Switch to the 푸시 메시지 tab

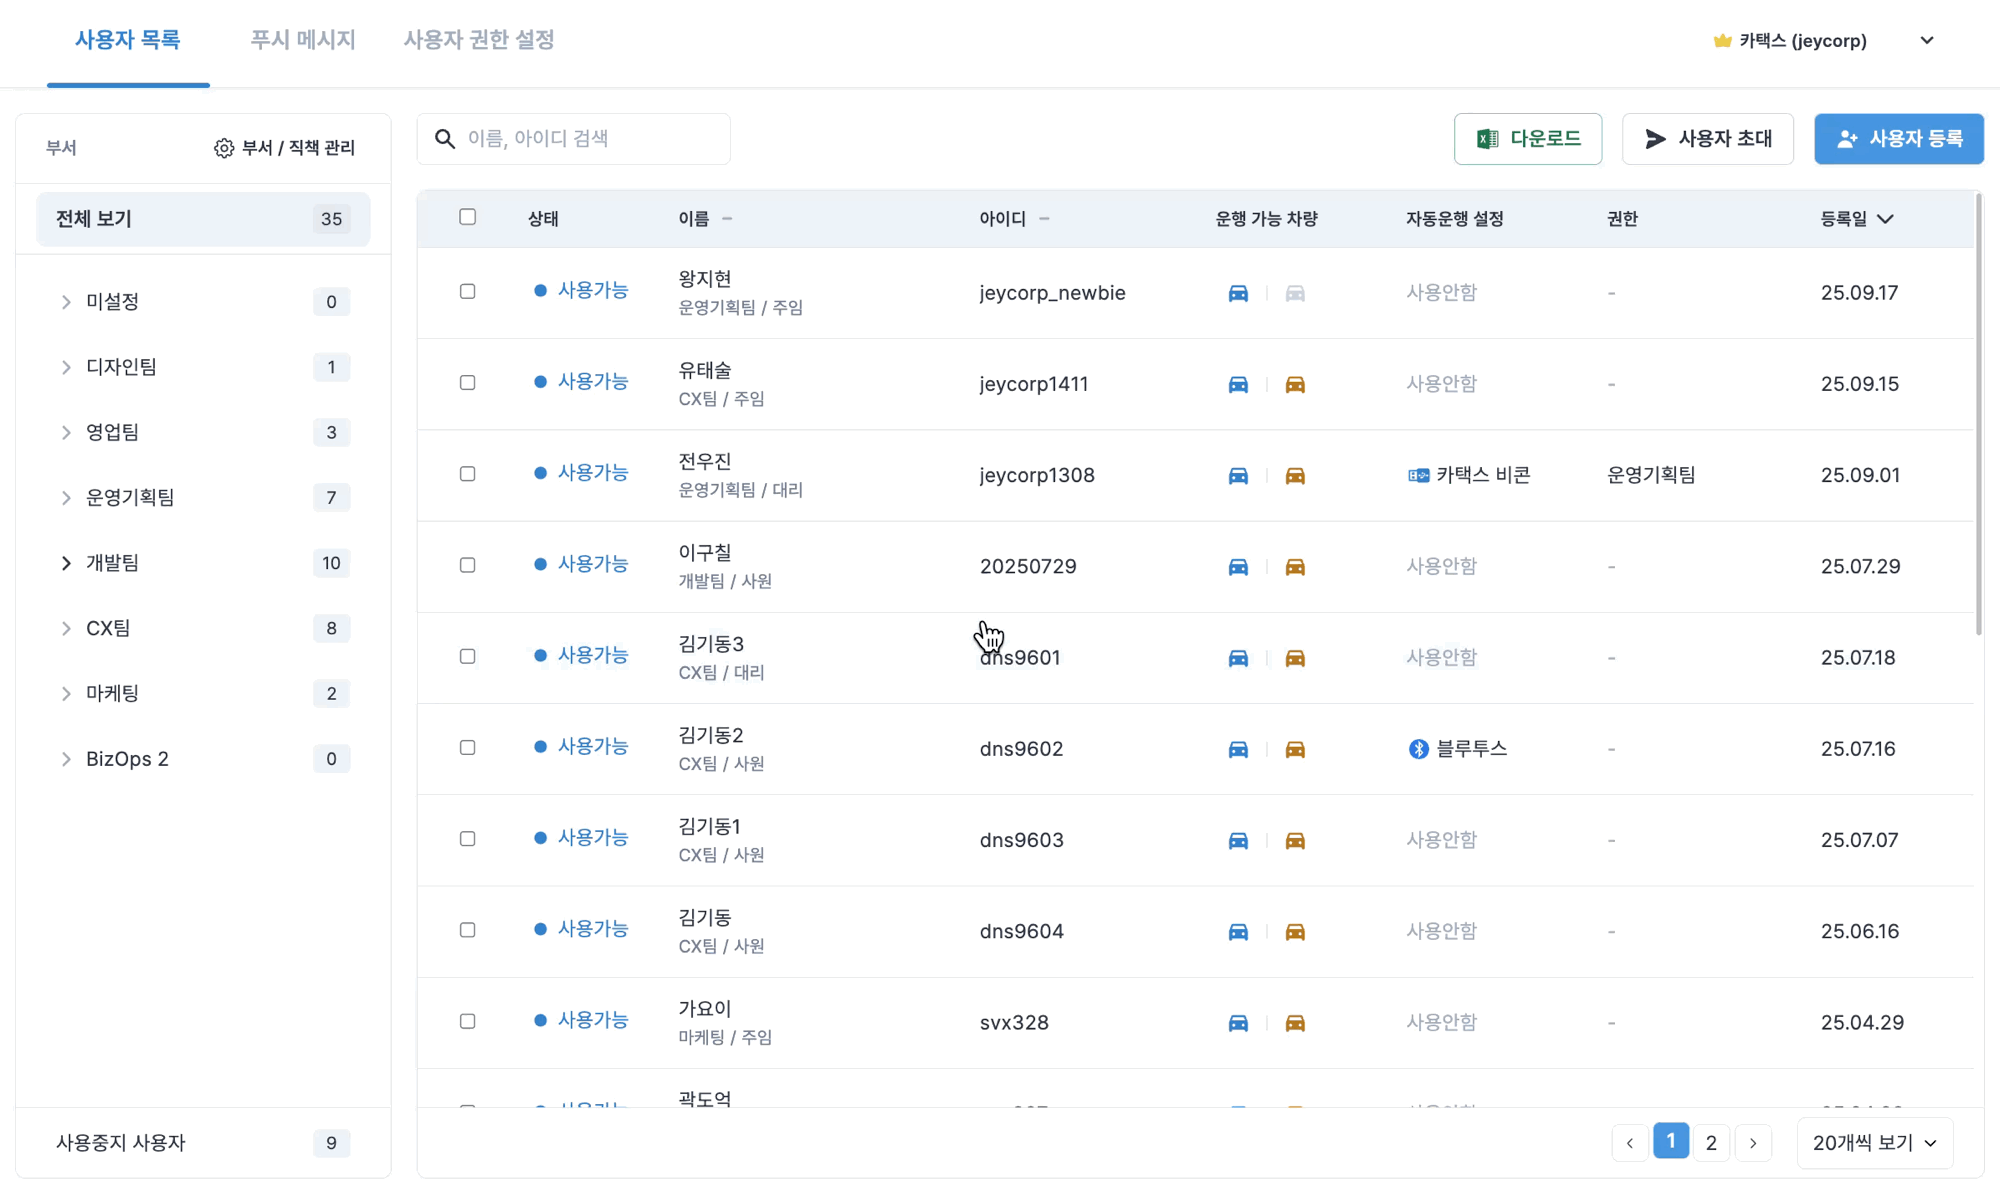pos(302,40)
